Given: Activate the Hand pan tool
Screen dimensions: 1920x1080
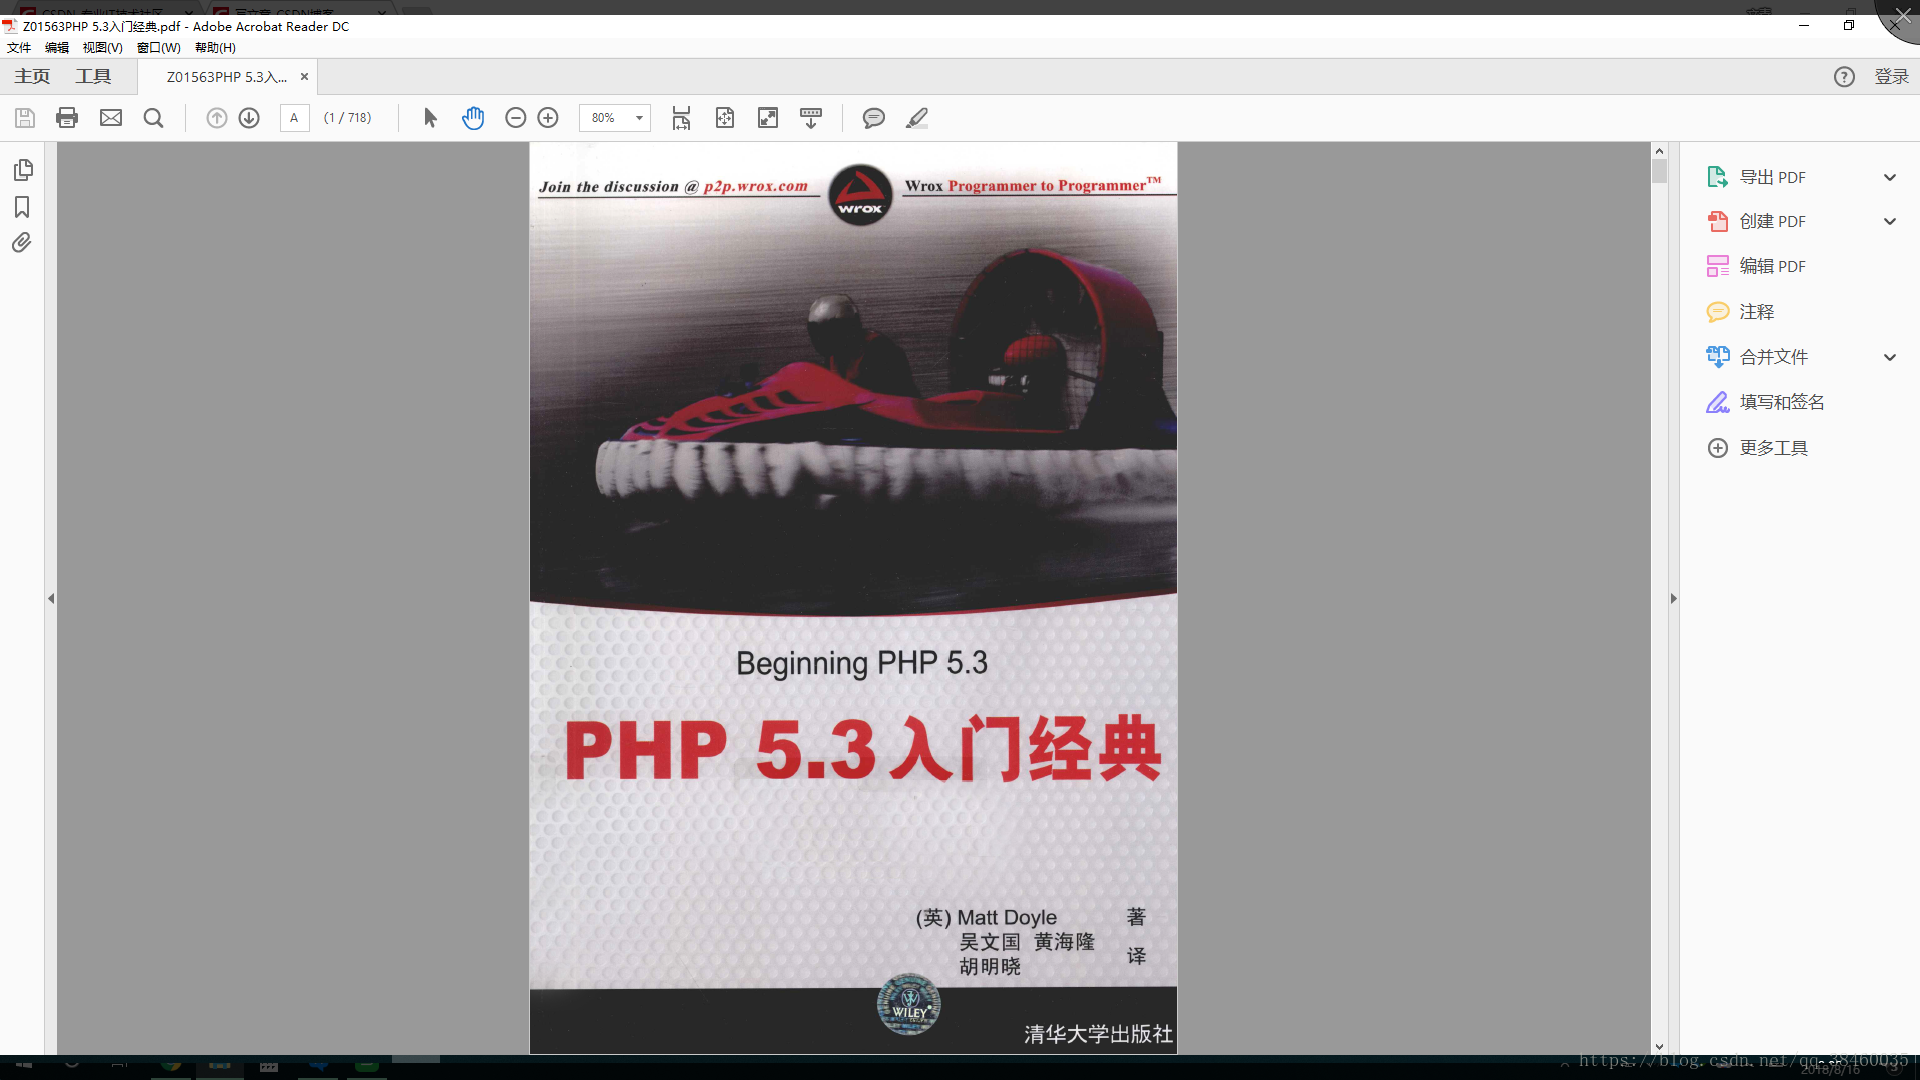Looking at the screenshot, I should [x=473, y=118].
